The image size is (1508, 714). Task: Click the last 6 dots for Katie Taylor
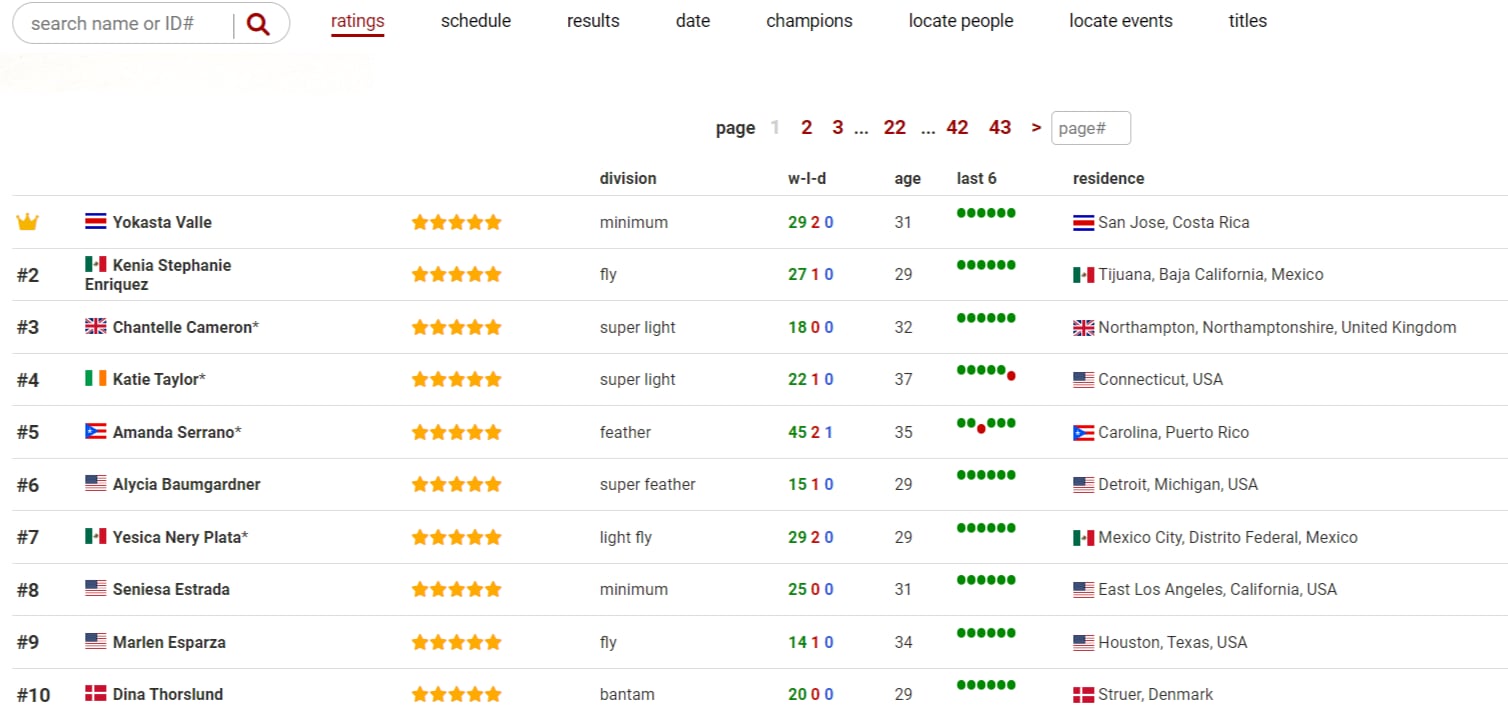[986, 372]
